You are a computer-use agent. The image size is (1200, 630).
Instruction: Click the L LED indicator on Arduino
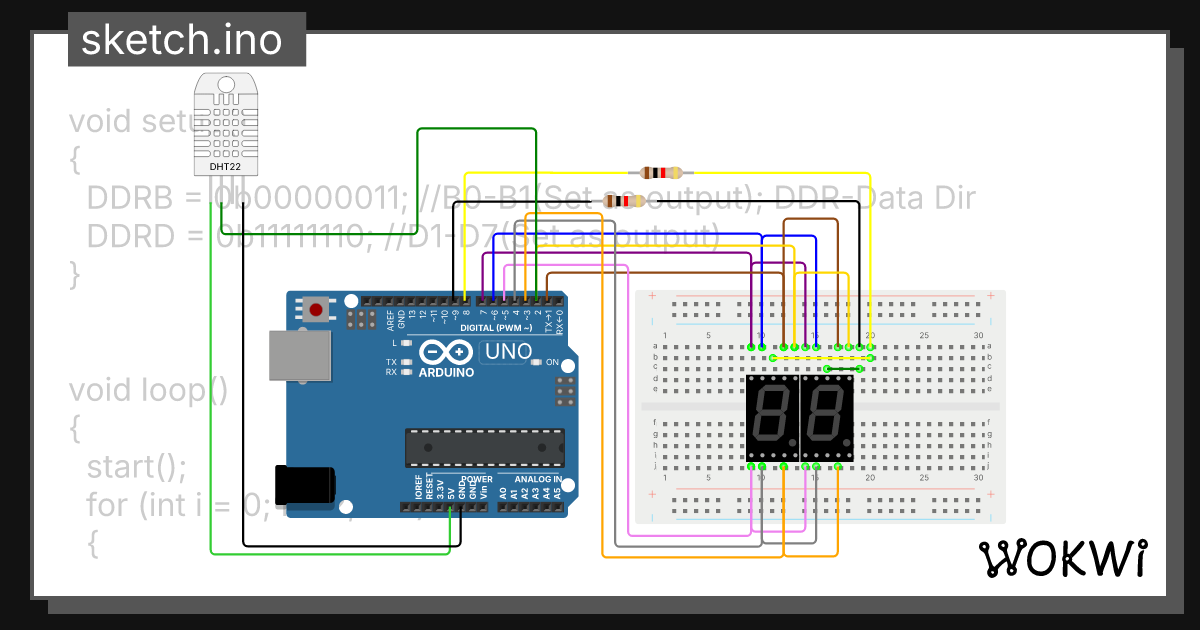click(406, 343)
